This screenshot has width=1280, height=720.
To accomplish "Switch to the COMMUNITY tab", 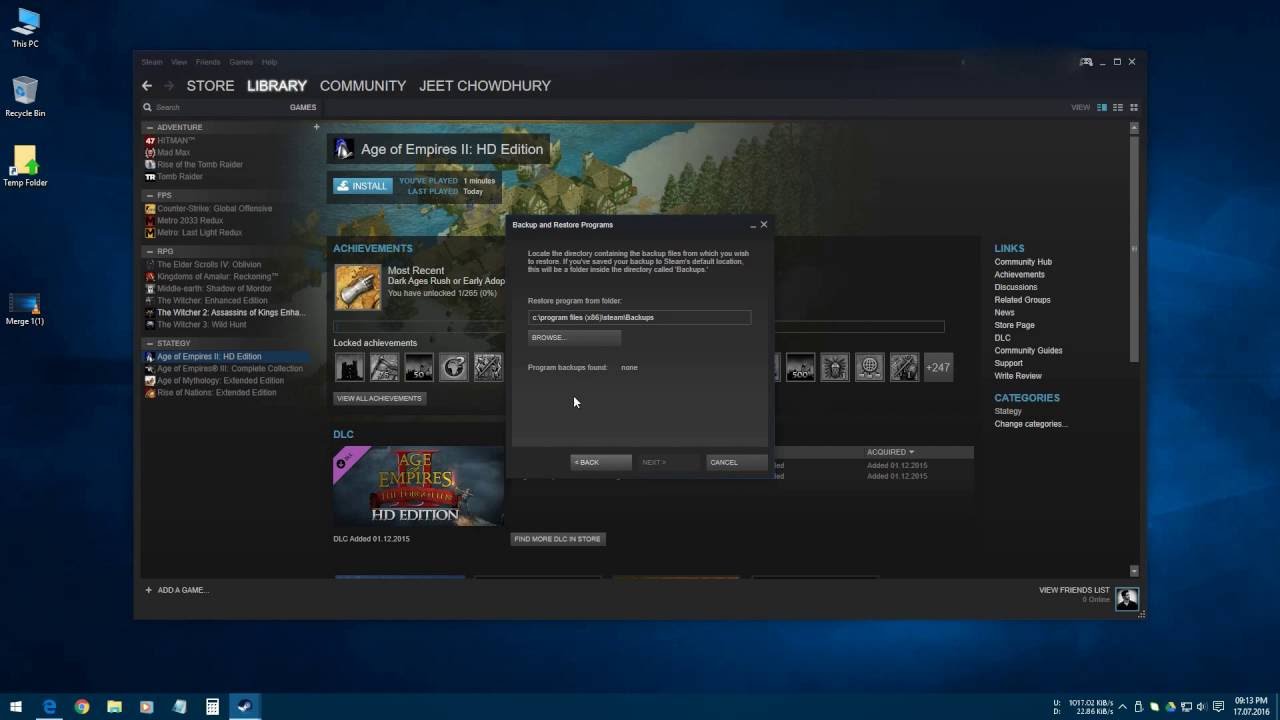I will click(363, 86).
